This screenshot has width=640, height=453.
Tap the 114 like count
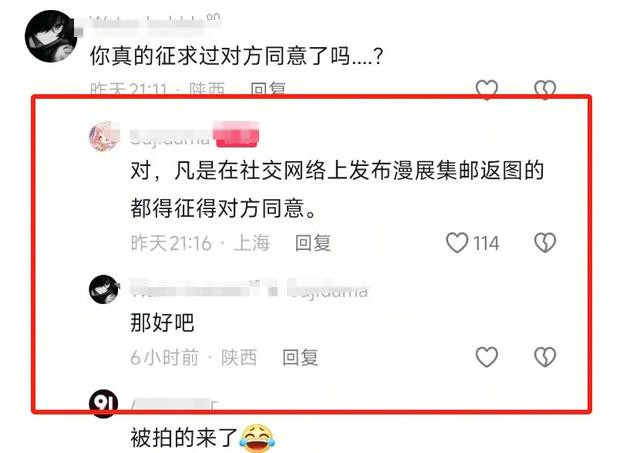tap(486, 243)
